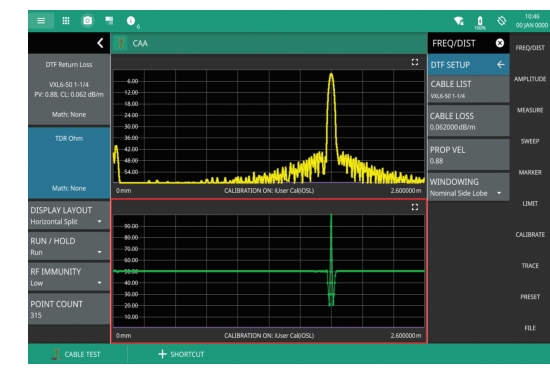Edit the PROP VEL value
This screenshot has width=550, height=379.
(x=469, y=154)
